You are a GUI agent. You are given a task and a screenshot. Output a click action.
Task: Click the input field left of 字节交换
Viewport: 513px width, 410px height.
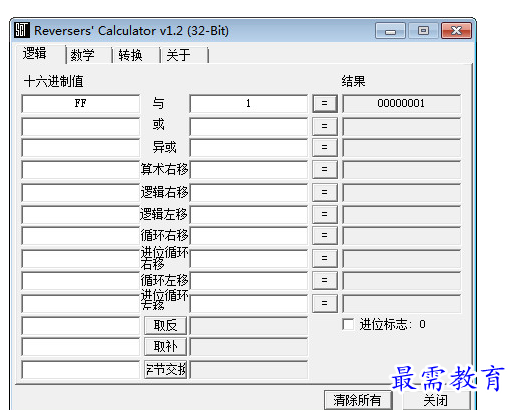tap(81, 369)
